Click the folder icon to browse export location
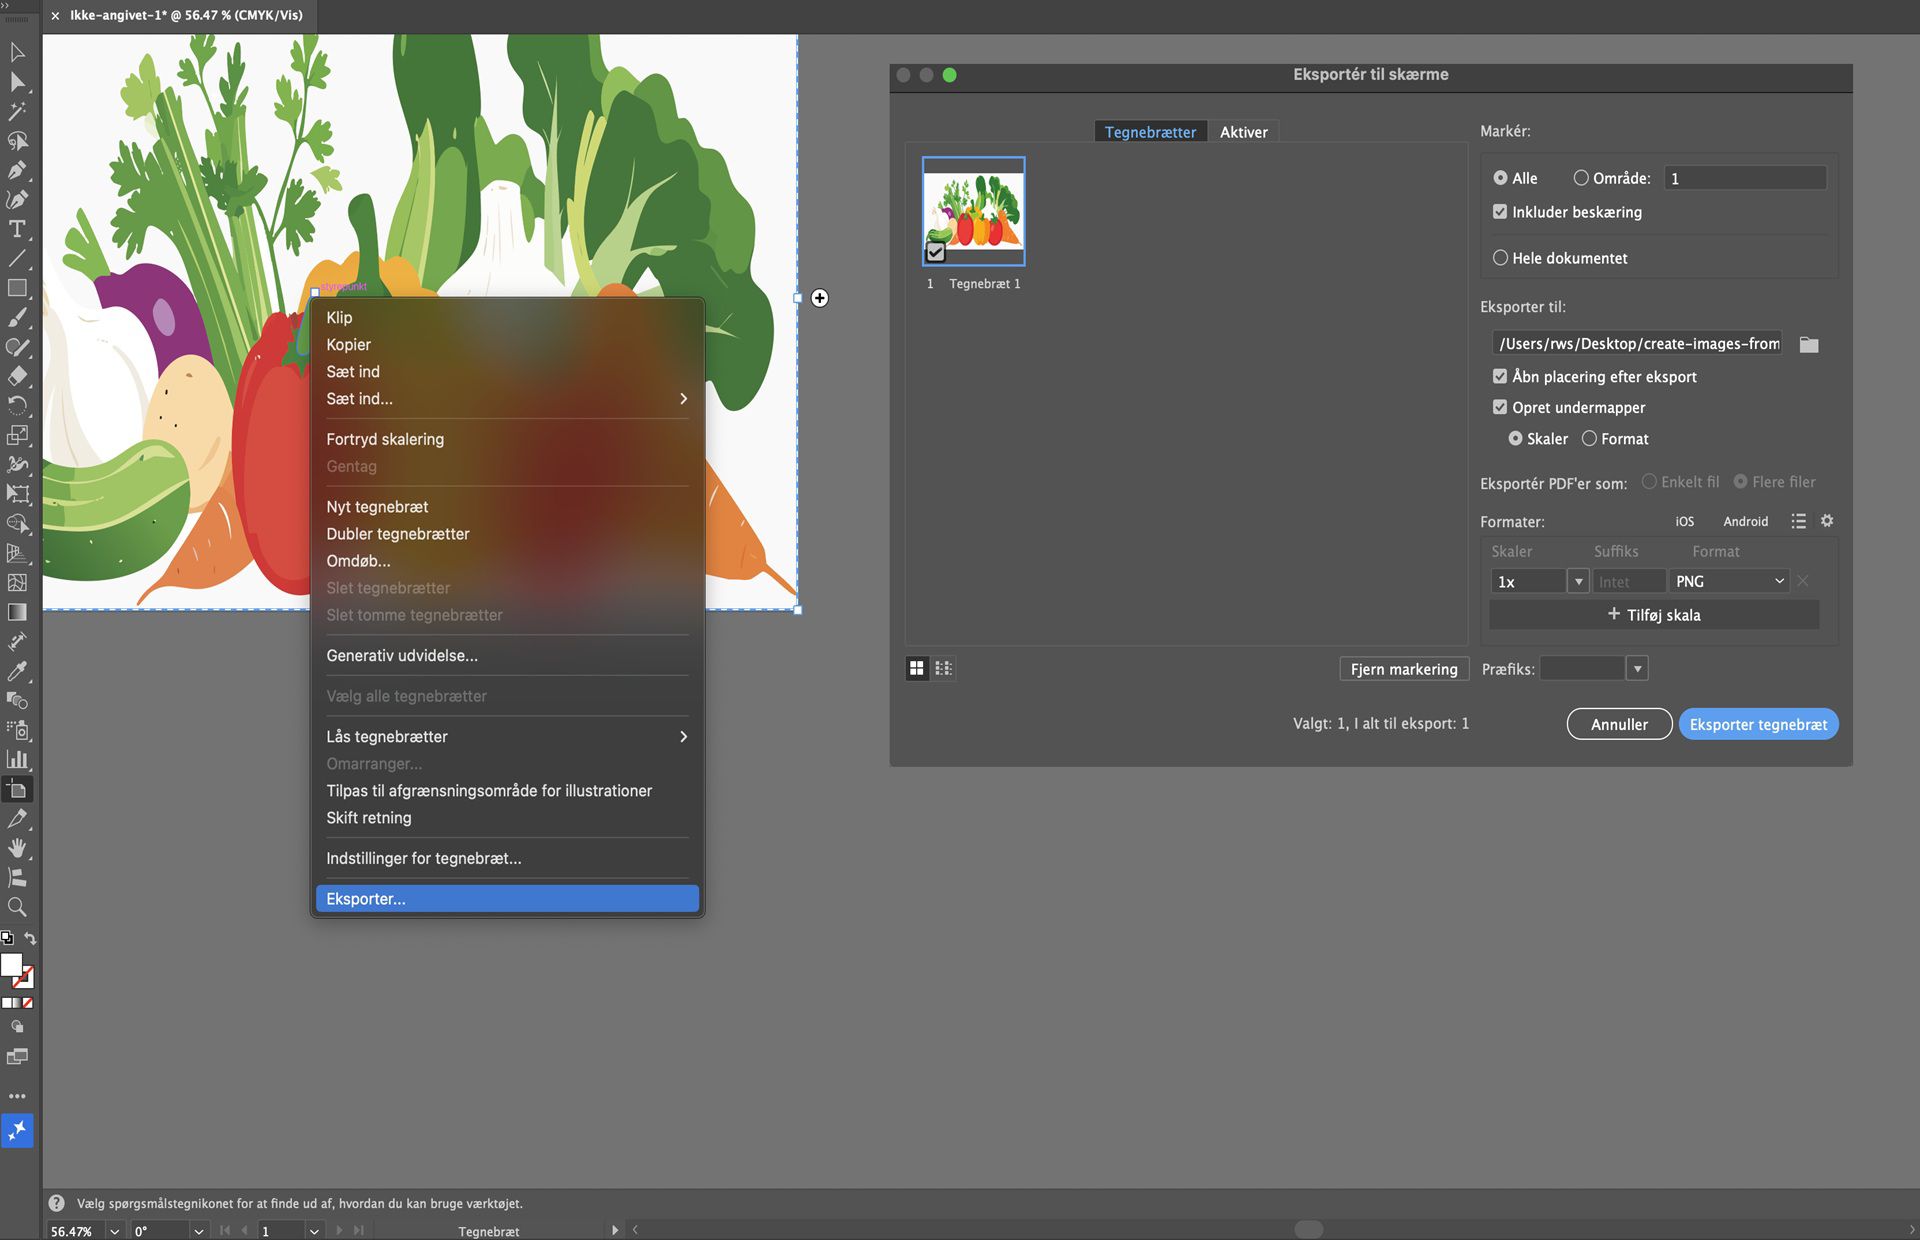This screenshot has width=1920, height=1240. [1808, 344]
